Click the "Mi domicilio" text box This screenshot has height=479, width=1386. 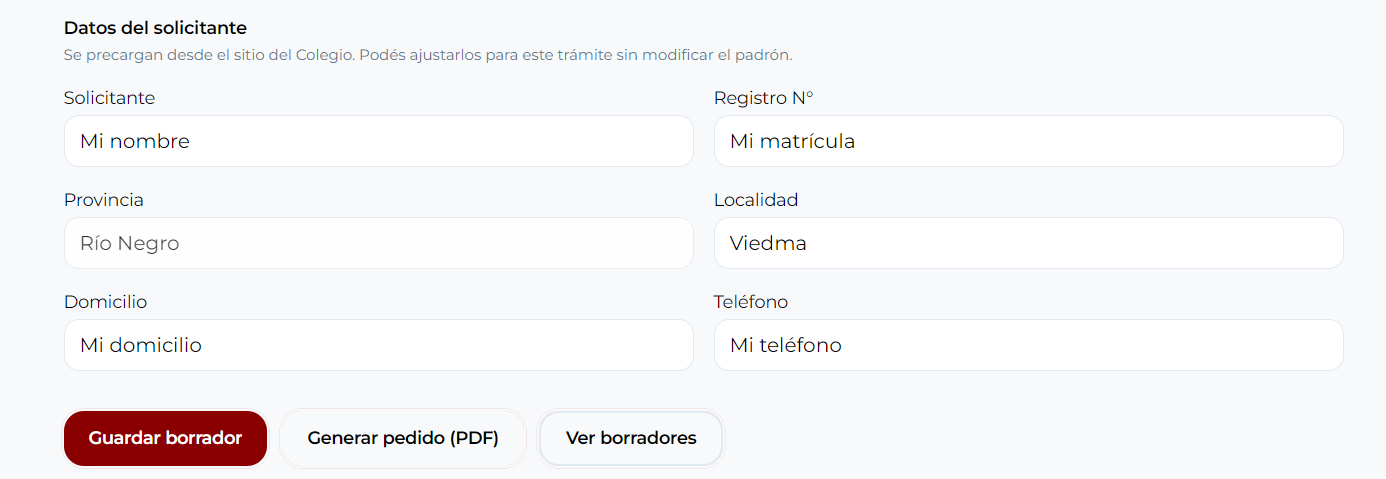tap(378, 345)
